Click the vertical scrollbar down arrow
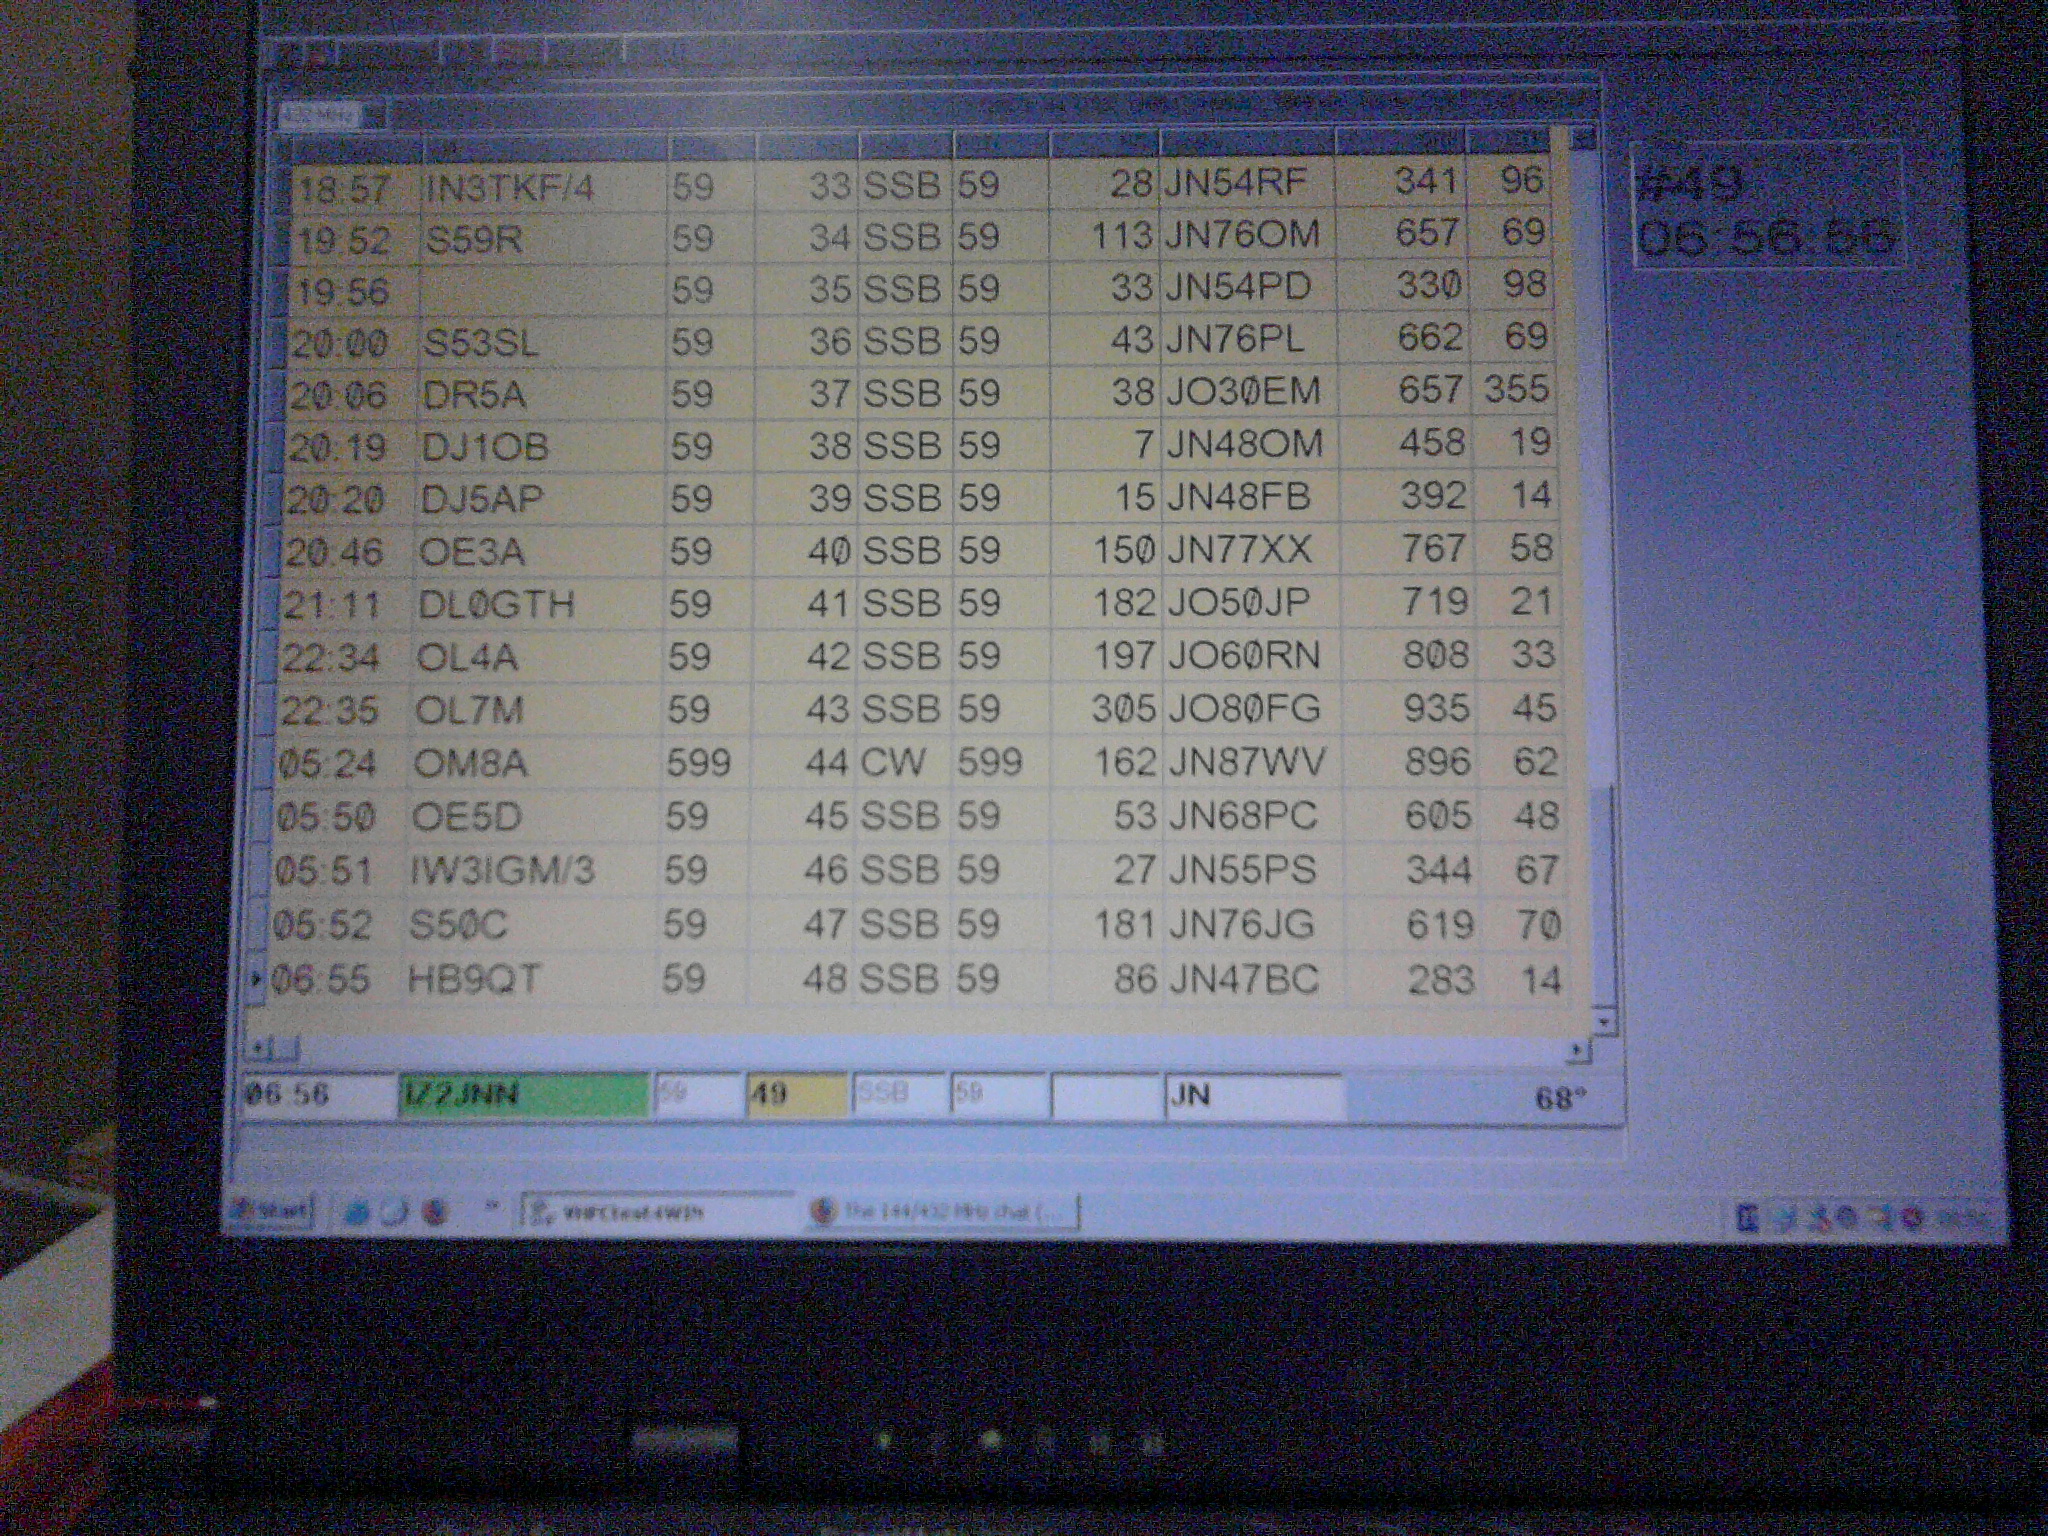 coord(1603,1022)
